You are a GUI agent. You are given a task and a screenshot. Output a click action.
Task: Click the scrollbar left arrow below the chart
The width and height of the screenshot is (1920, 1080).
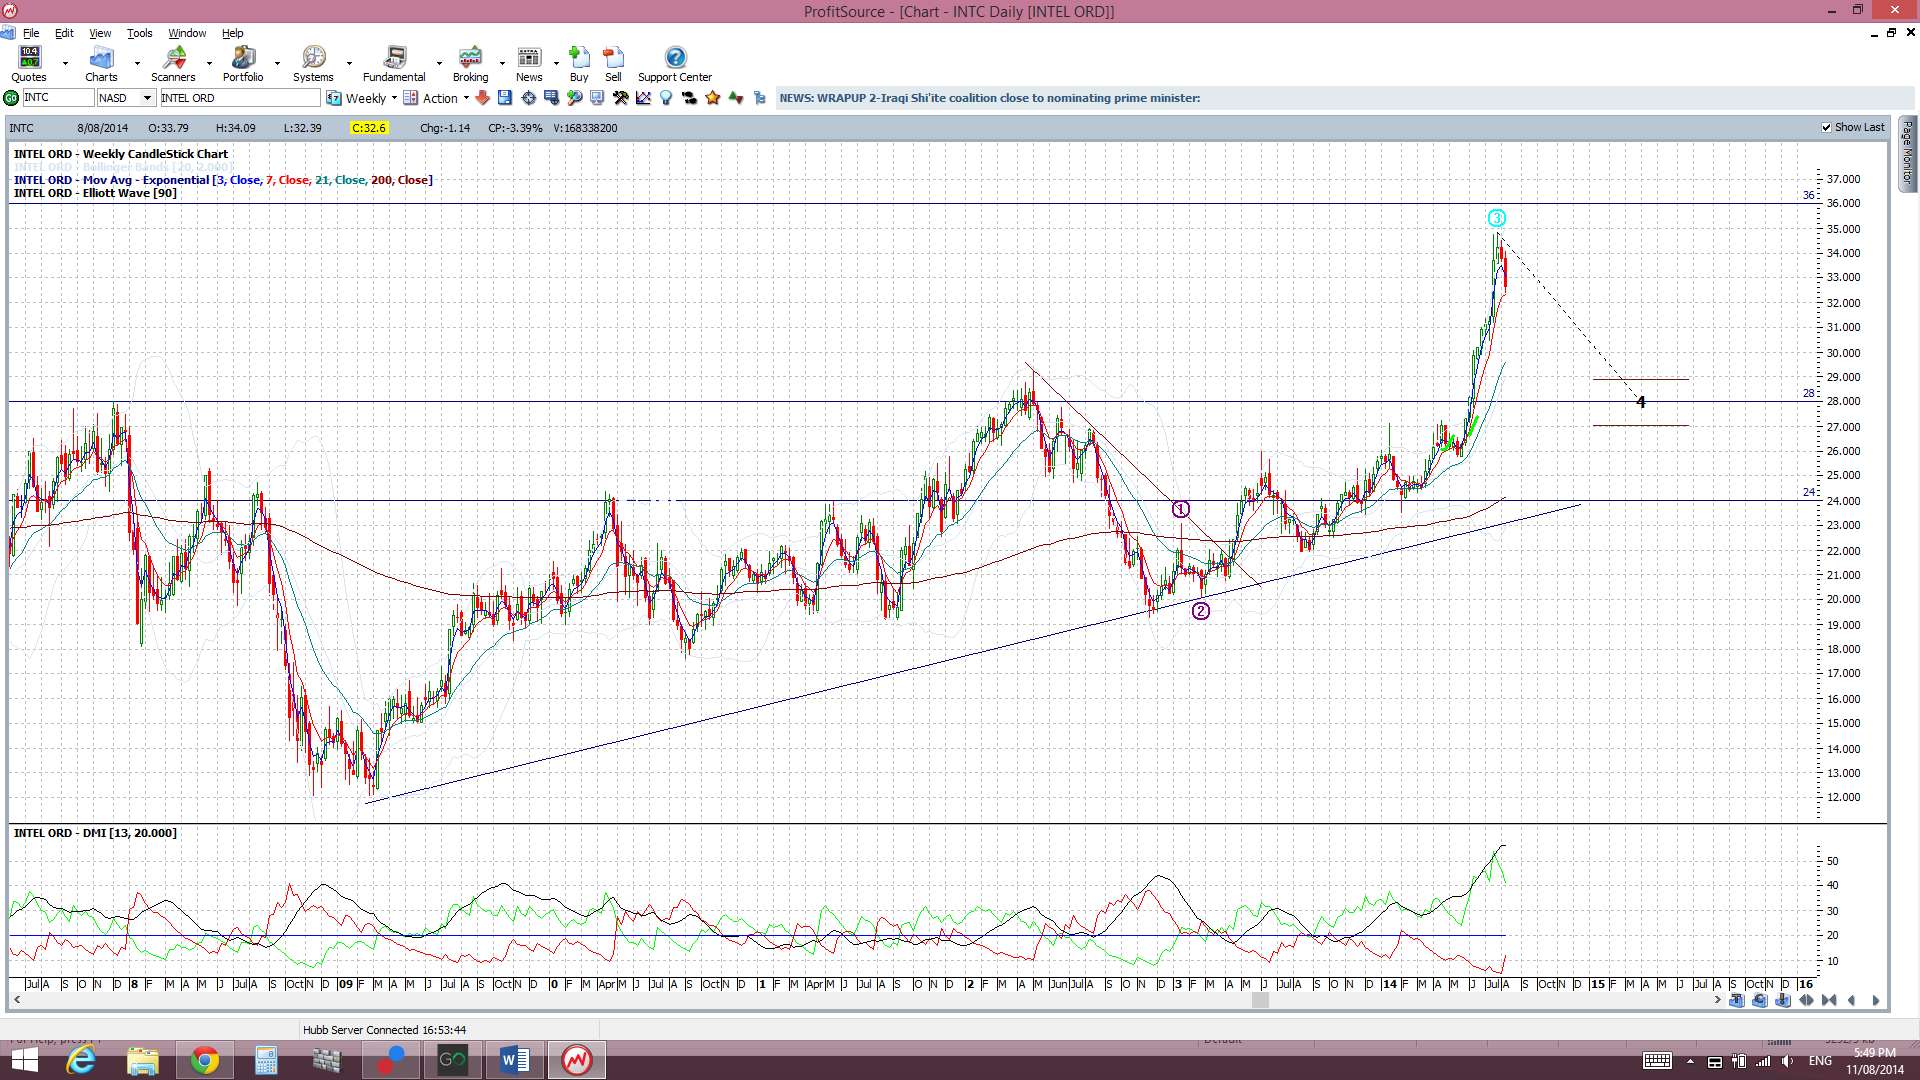(17, 1000)
